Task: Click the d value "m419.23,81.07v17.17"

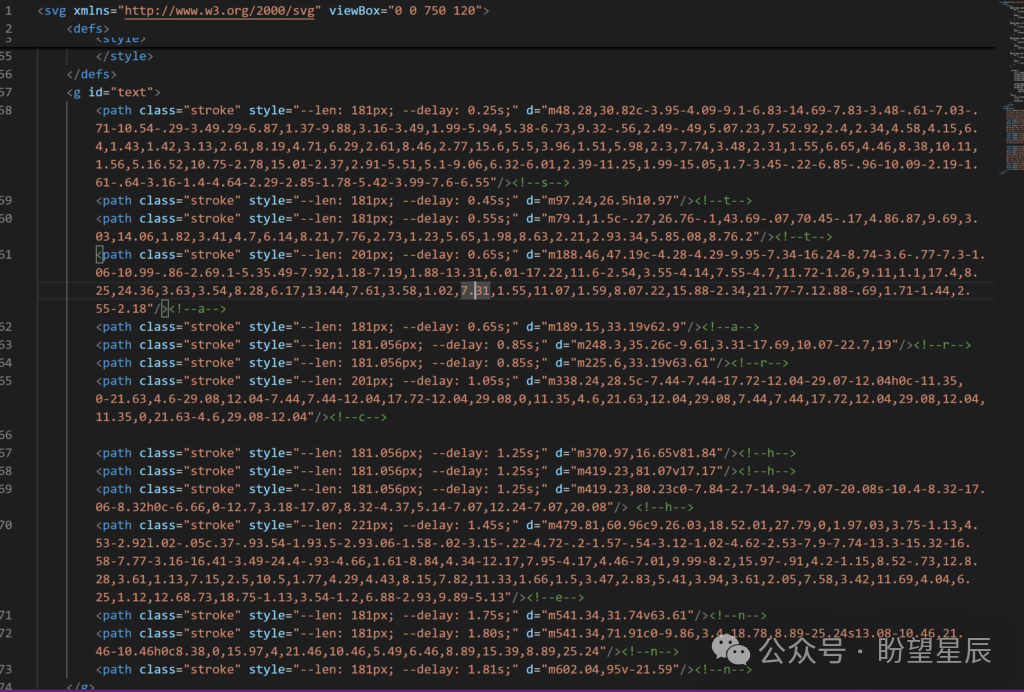Action: click(646, 471)
